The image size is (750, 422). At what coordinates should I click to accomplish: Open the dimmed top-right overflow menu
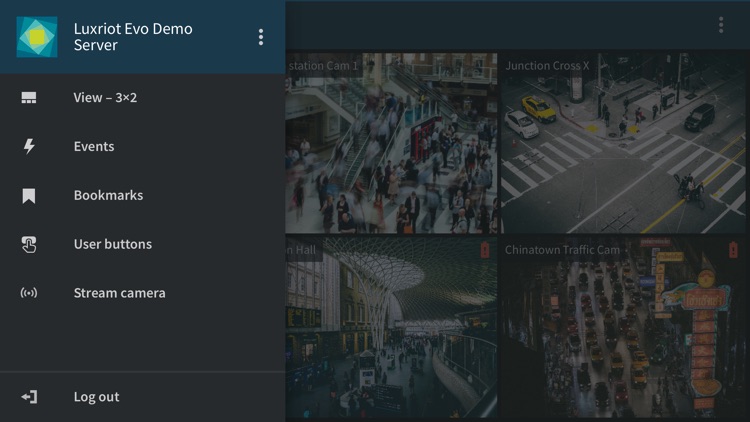click(721, 25)
